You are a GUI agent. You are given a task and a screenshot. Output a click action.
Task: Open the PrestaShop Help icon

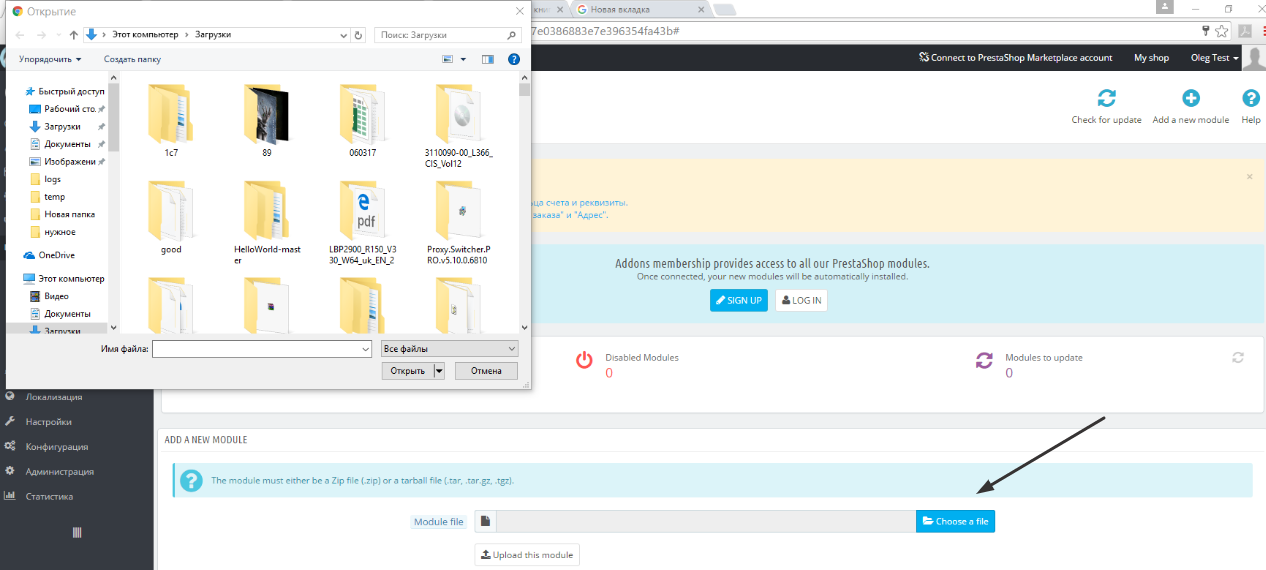(1250, 99)
